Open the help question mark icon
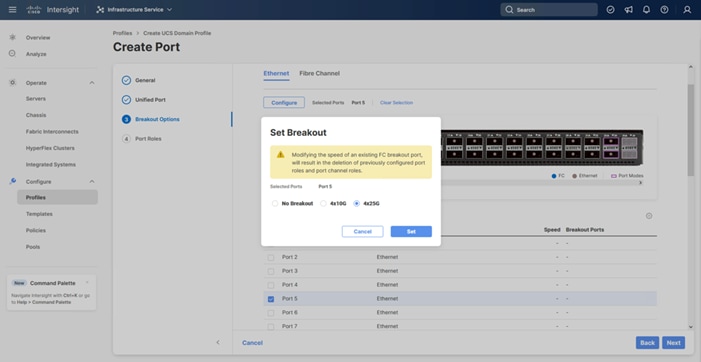Viewport: 701px width, 362px height. click(664, 9)
